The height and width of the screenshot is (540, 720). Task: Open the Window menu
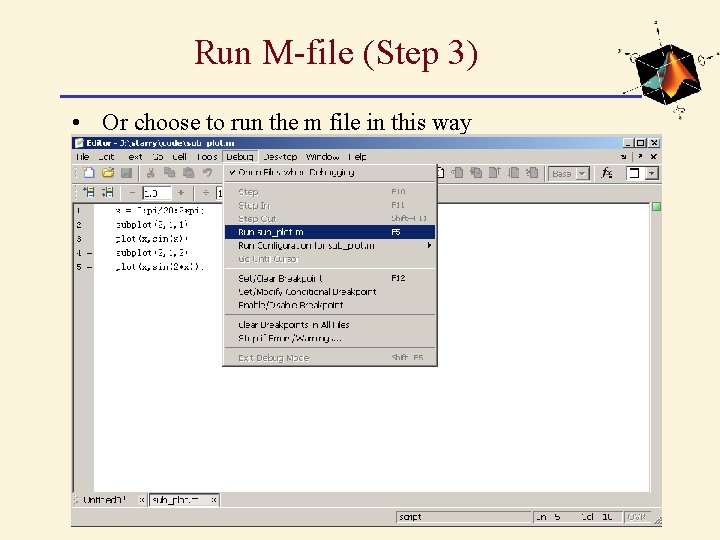tap(322, 157)
